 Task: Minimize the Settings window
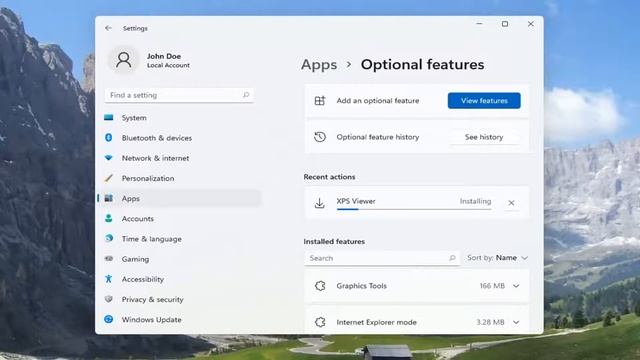pyautogui.click(x=480, y=24)
